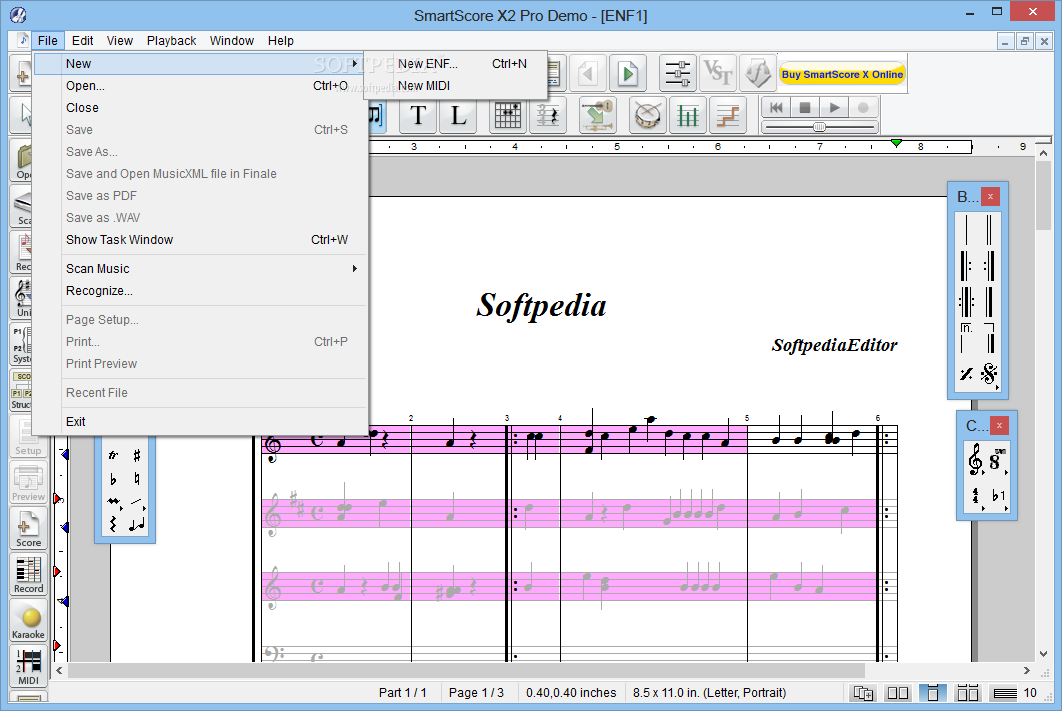Click the rewind to start playback button
Screen dimensions: 1062x711
pyautogui.click(x=776, y=108)
